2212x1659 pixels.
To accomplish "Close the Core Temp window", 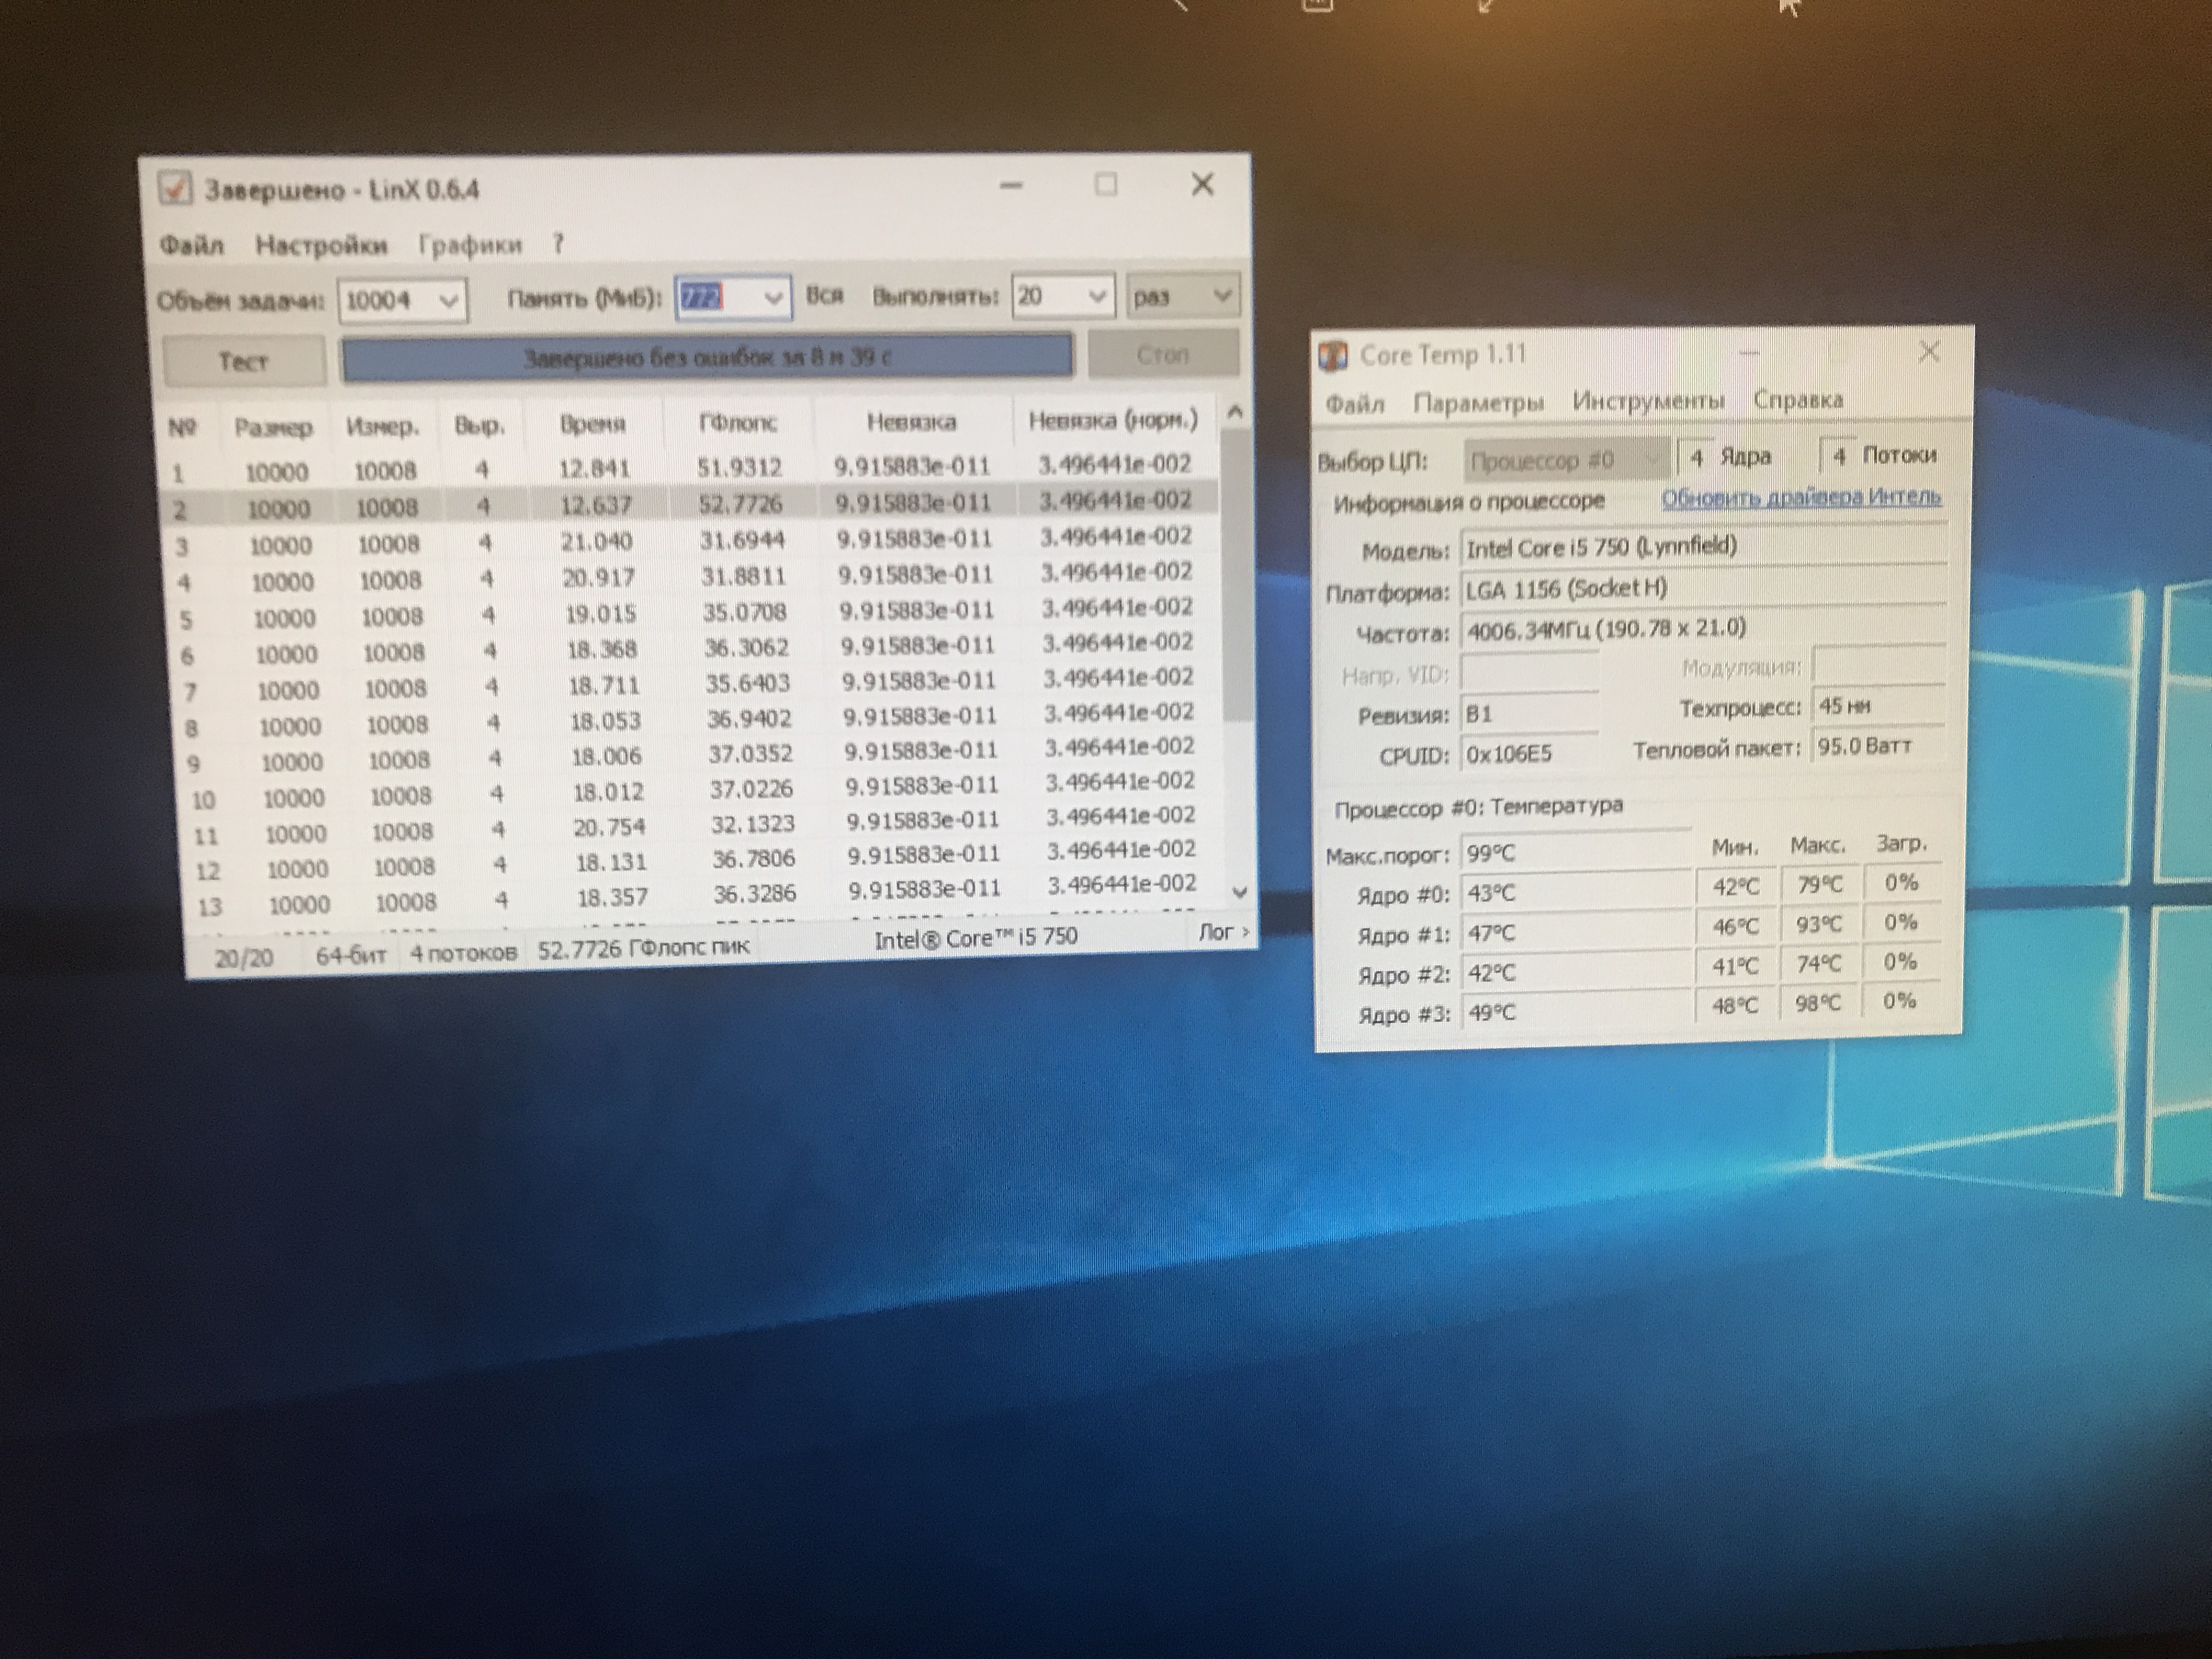I will pos(1929,352).
